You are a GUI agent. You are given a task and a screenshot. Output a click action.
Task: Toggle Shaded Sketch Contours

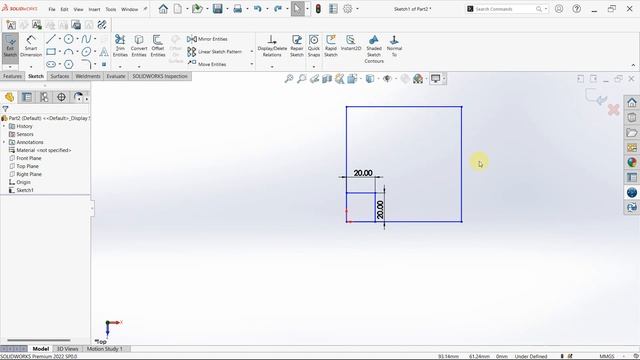coord(374,49)
